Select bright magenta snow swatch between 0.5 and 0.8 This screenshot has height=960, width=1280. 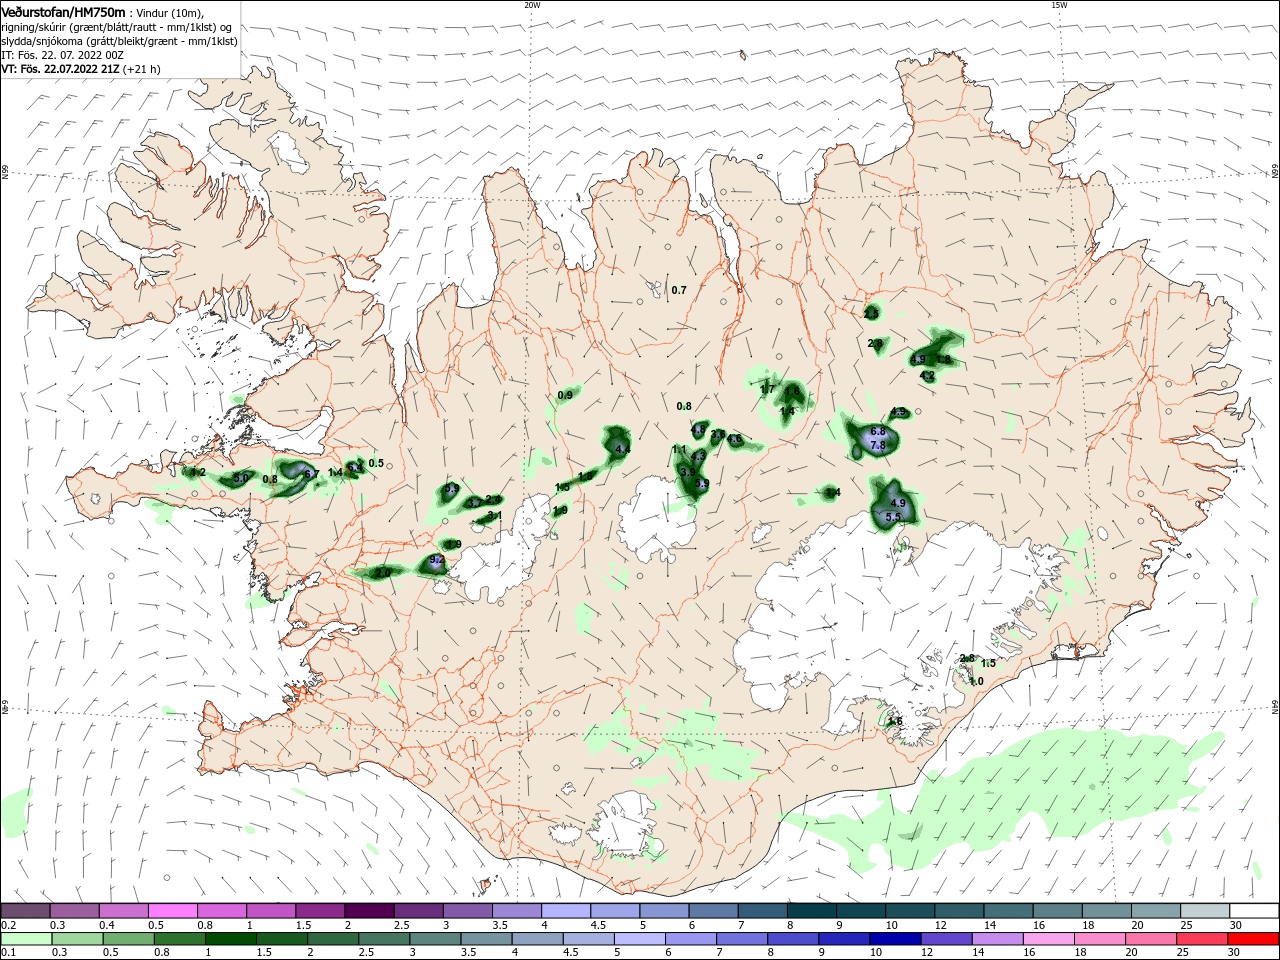pos(172,911)
